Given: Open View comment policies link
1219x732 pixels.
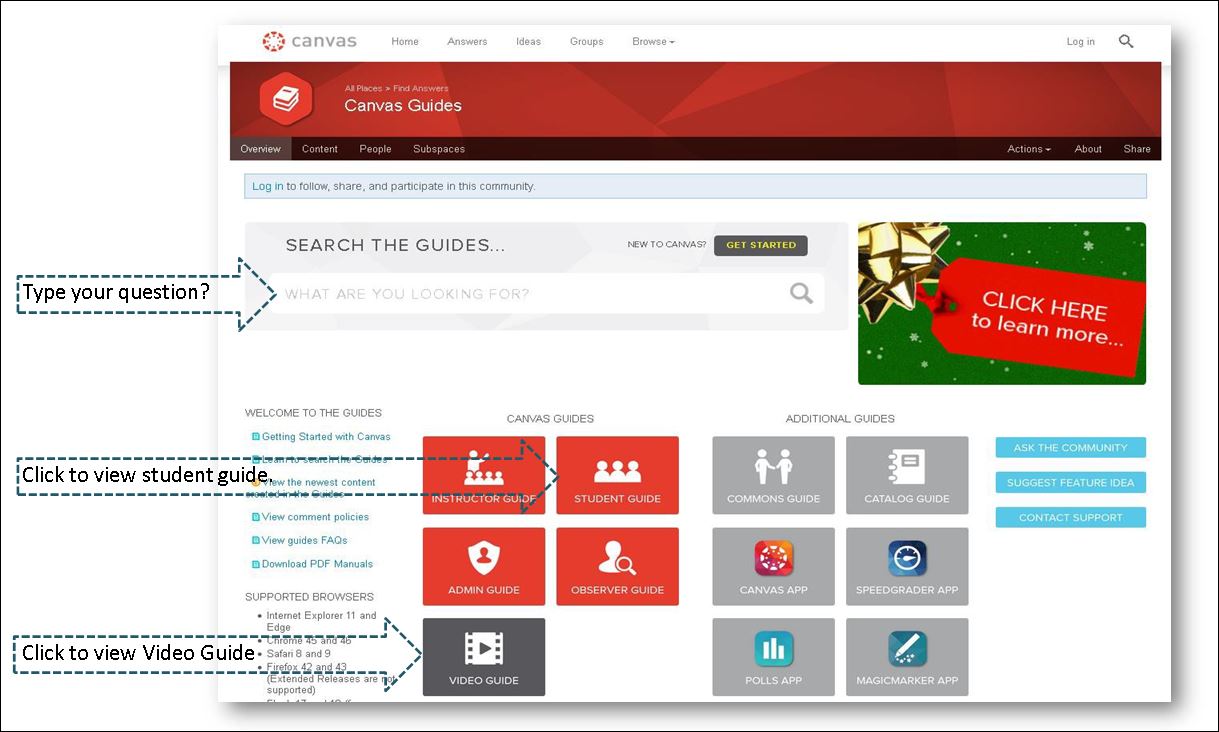Looking at the screenshot, I should [315, 517].
